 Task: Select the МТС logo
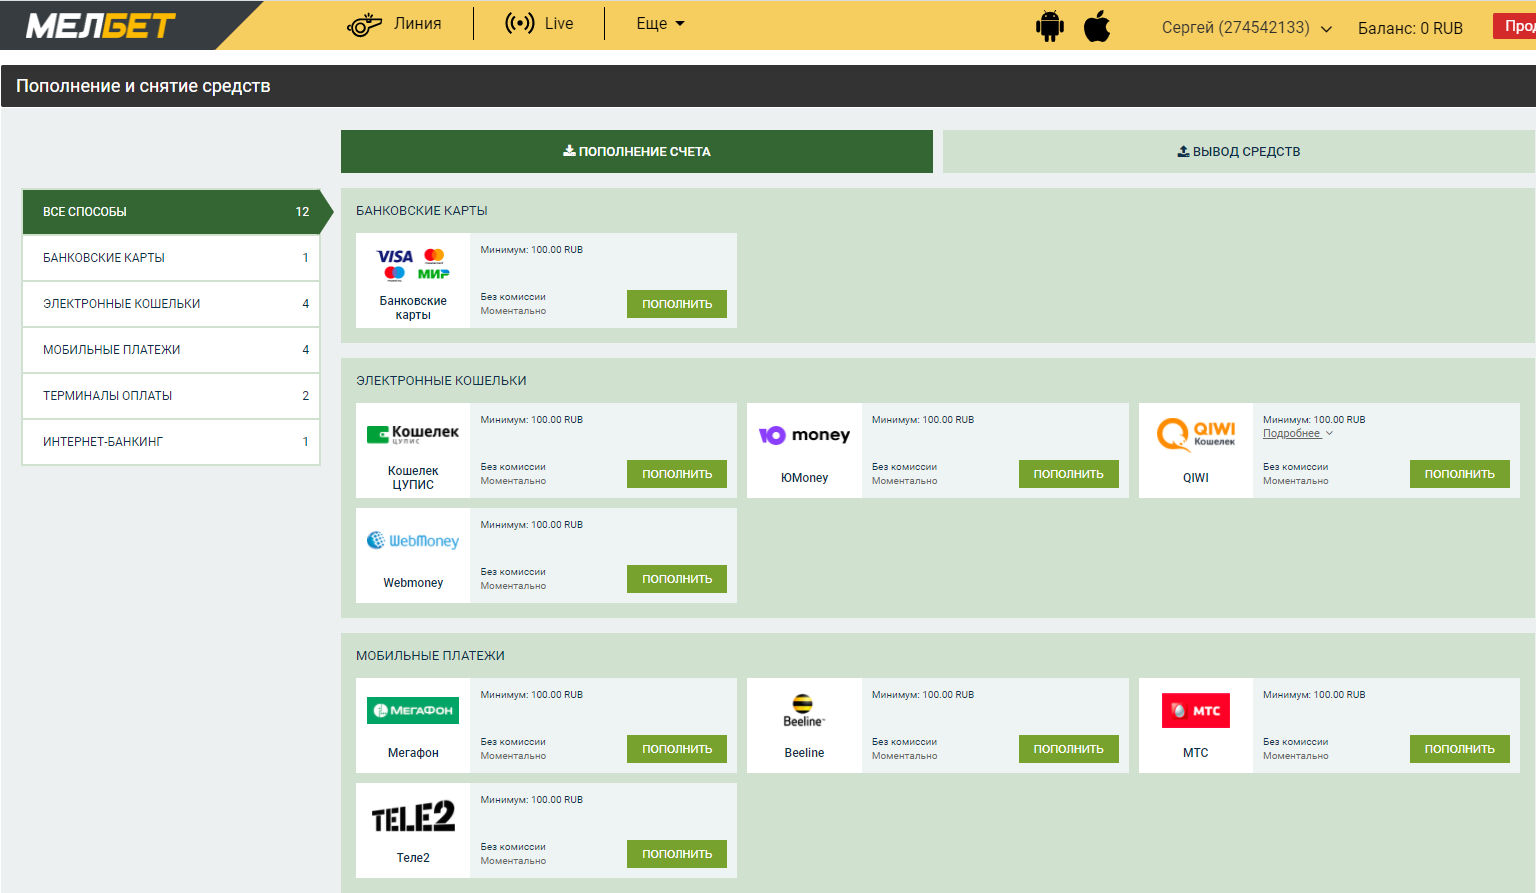(x=1196, y=710)
